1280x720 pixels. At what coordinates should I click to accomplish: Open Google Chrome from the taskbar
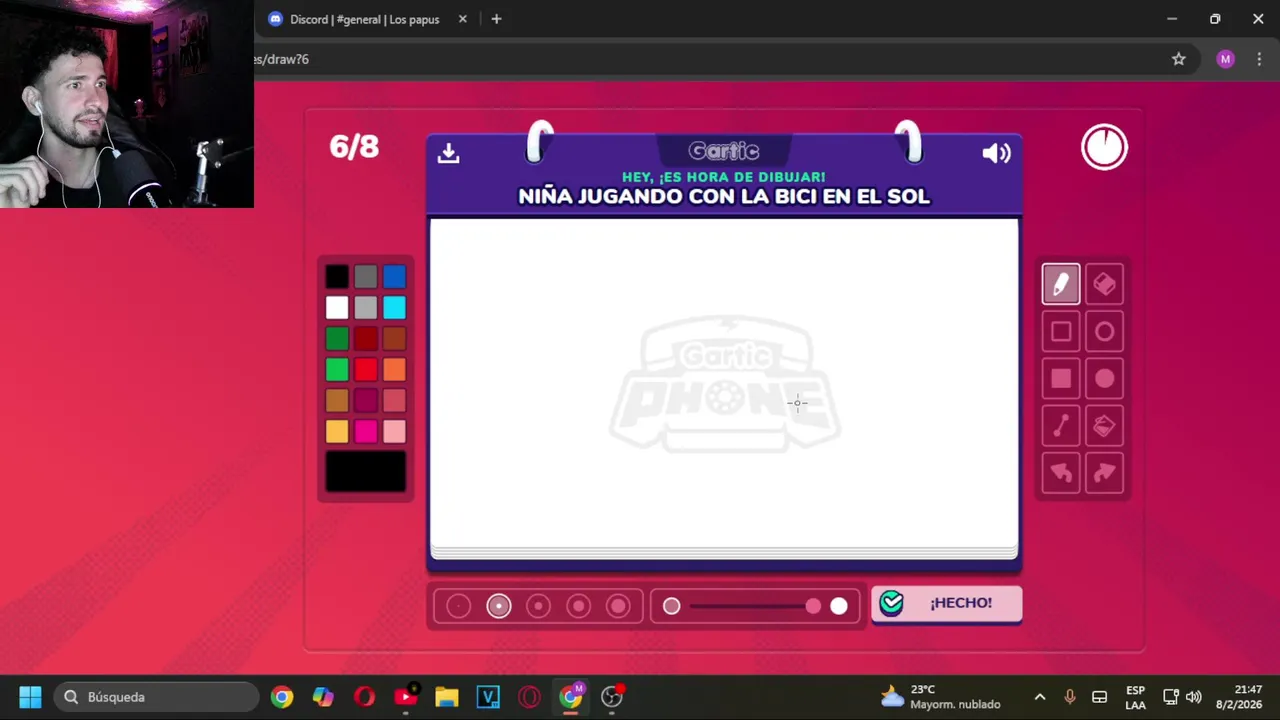(x=282, y=697)
